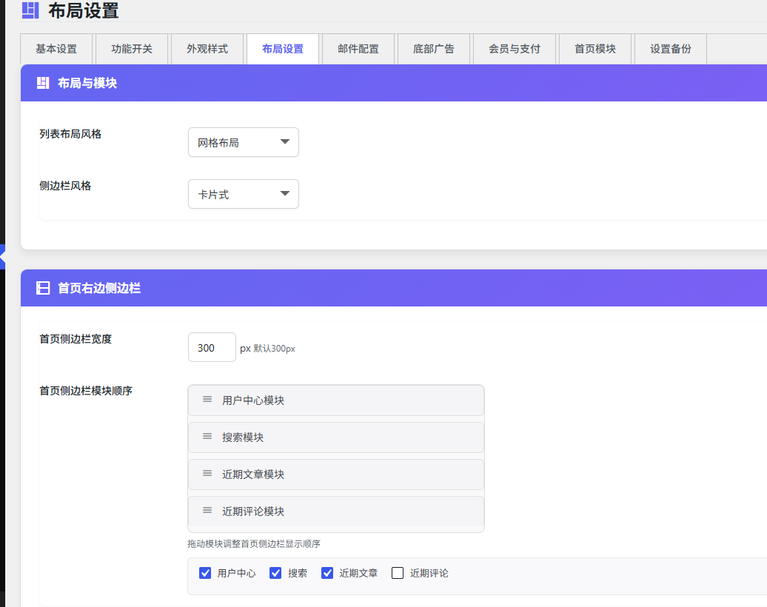767x607 pixels.
Task: Switch to the 基本设置 tab
Action: point(56,49)
